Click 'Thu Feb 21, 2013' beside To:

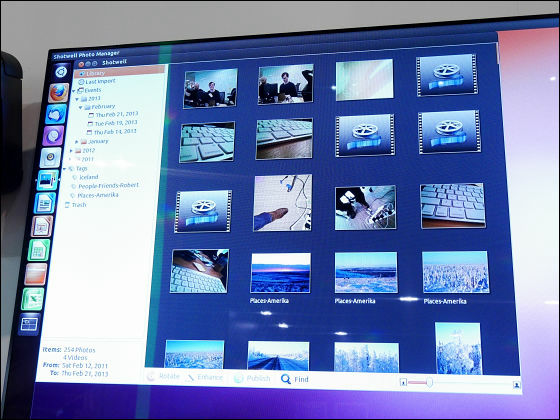click(85, 373)
